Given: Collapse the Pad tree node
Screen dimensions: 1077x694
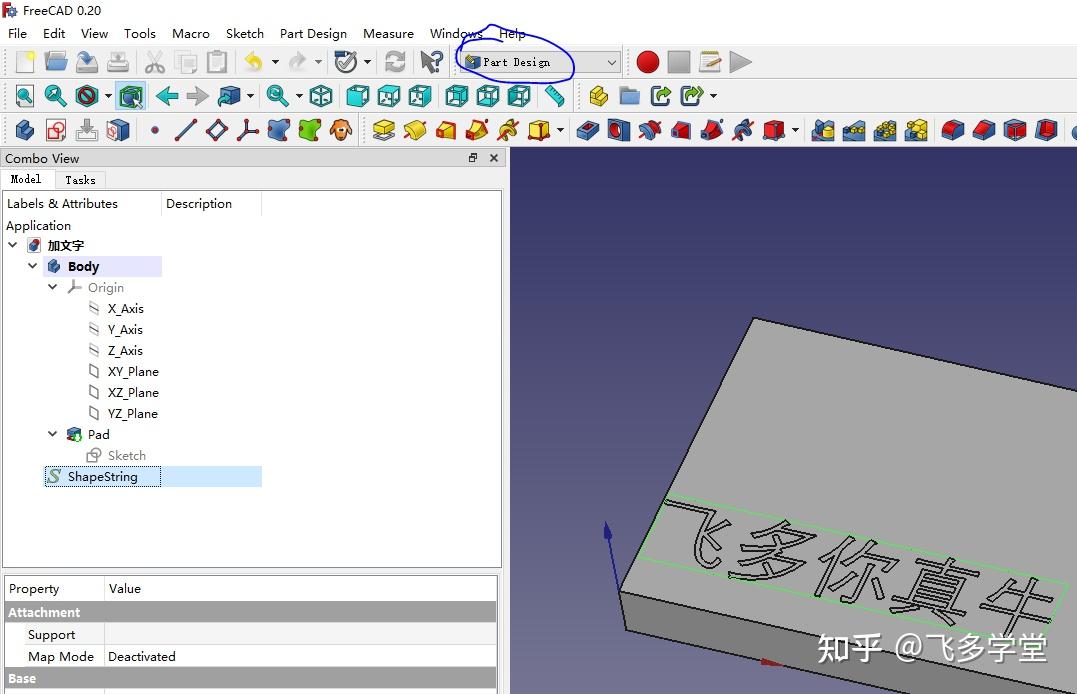Looking at the screenshot, I should click(x=52, y=434).
